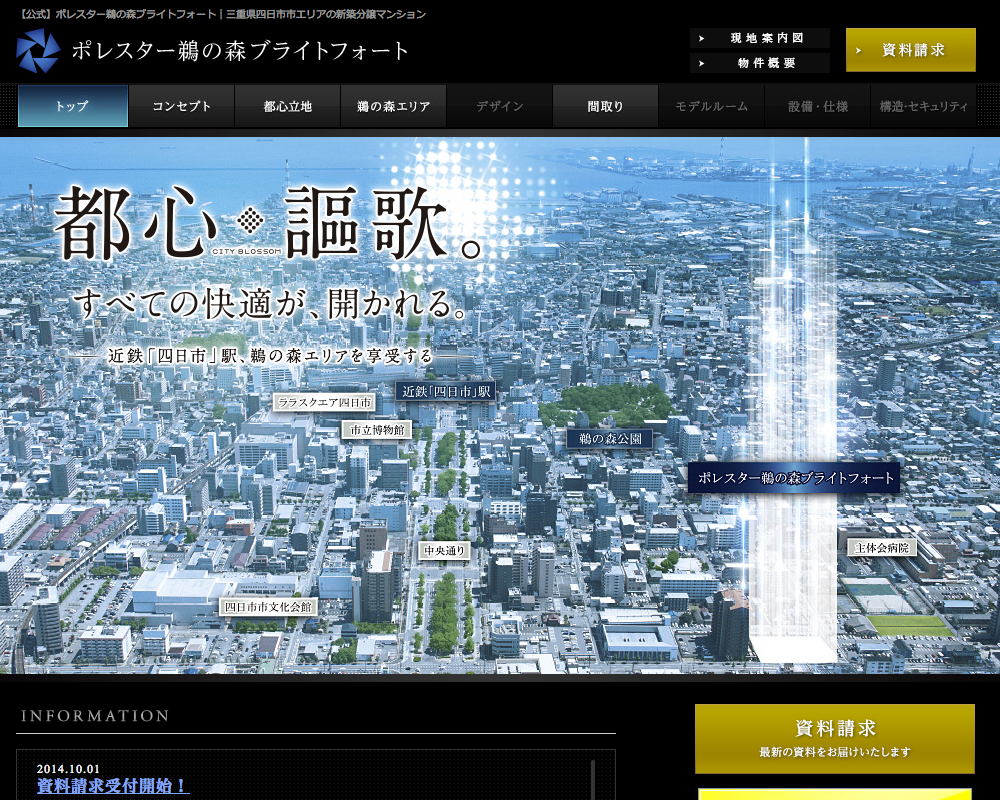Screen dimensions: 1000x800
Task: Switch to the 鵜の森エリア tab
Action: (393, 106)
